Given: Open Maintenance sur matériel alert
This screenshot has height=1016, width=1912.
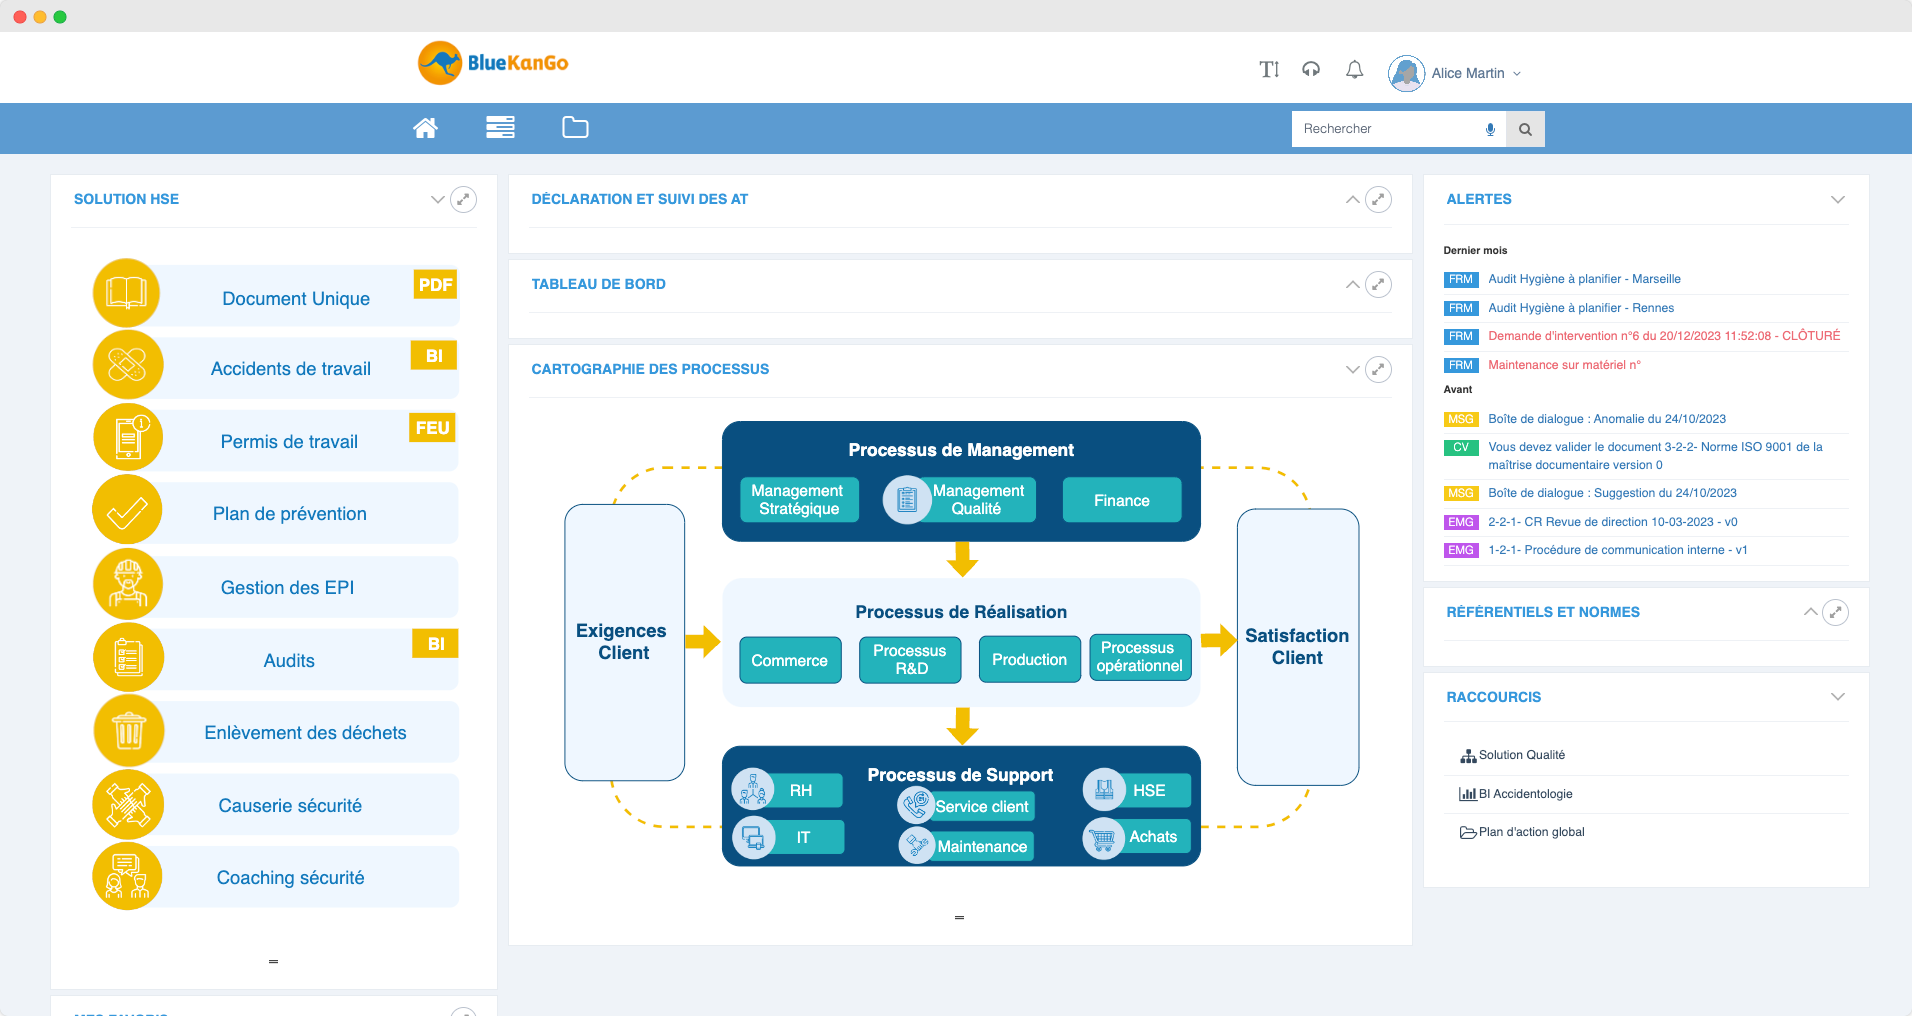Looking at the screenshot, I should coord(1564,365).
